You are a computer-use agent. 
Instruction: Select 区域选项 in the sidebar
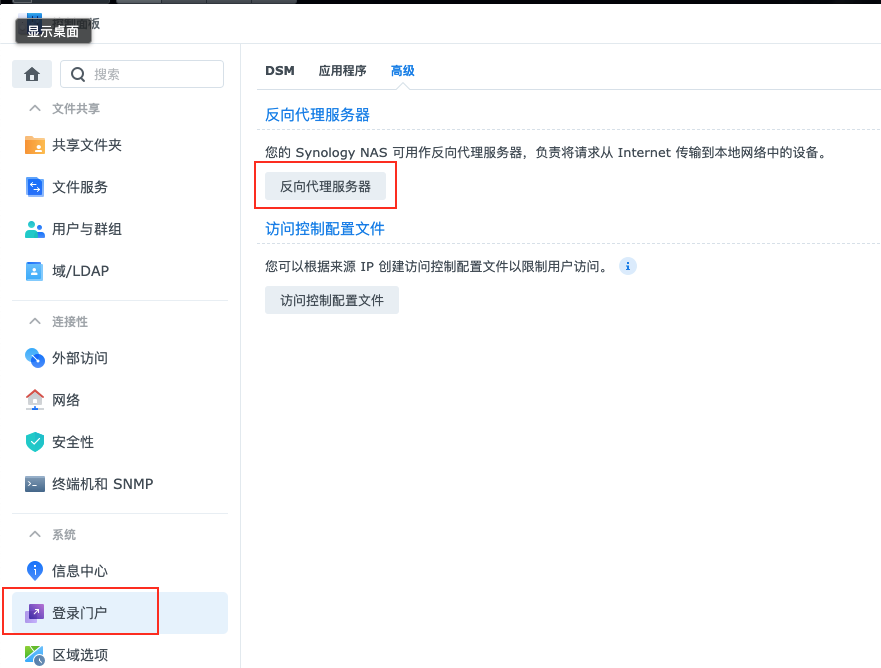tap(80, 655)
